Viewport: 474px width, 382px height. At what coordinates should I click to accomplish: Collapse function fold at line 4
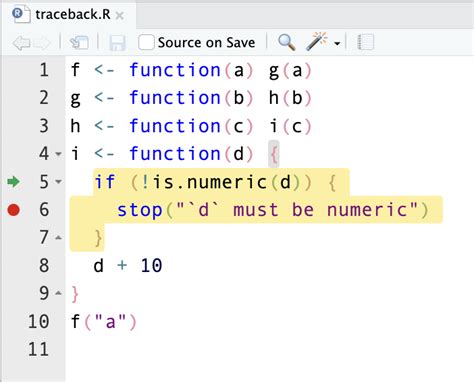[x=58, y=154]
